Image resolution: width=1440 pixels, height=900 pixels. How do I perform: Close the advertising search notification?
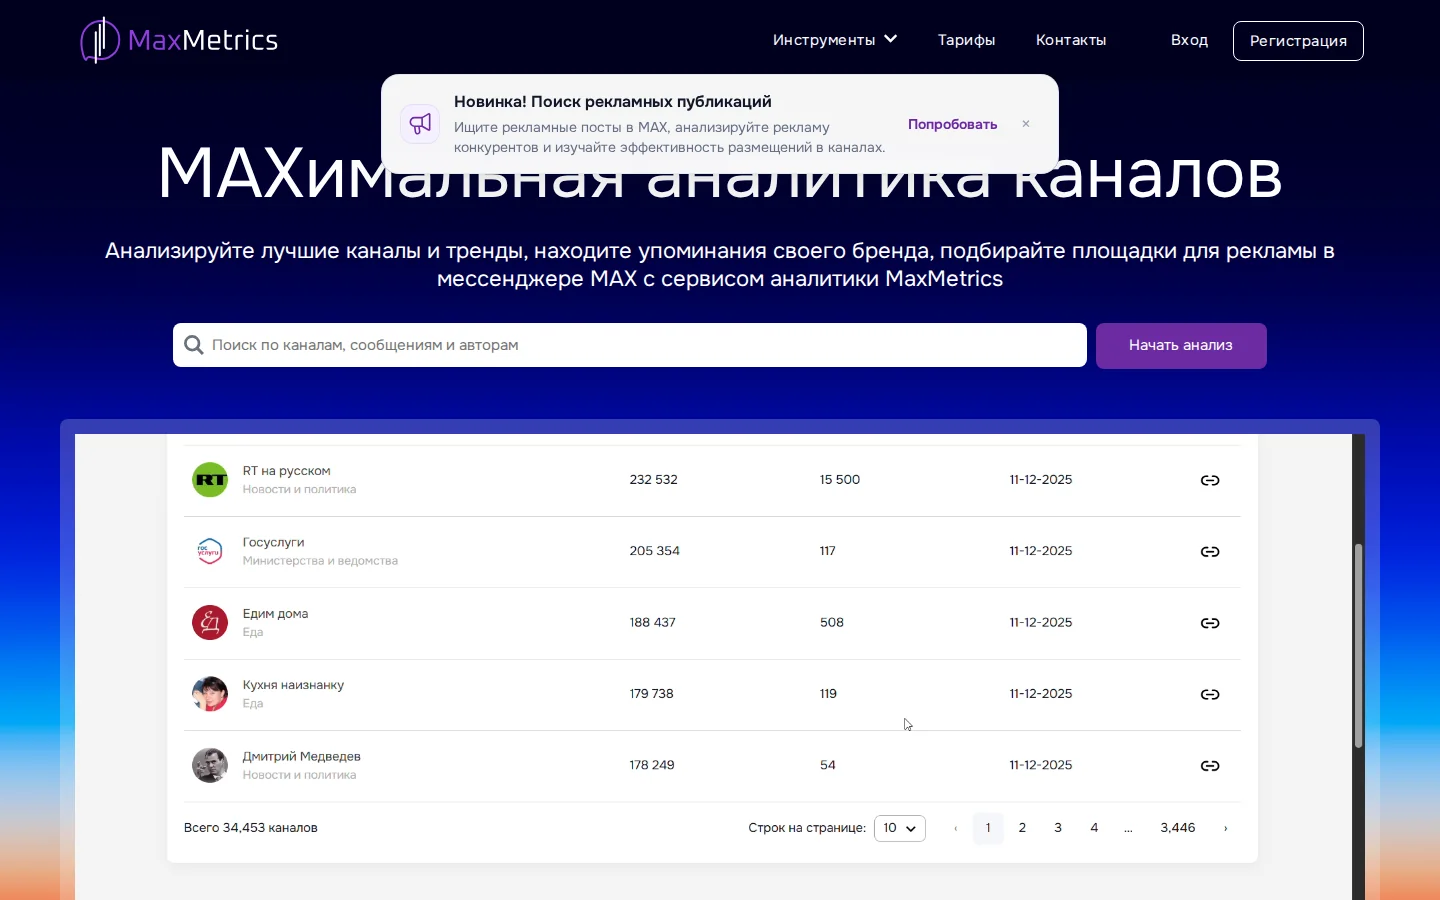click(x=1026, y=124)
